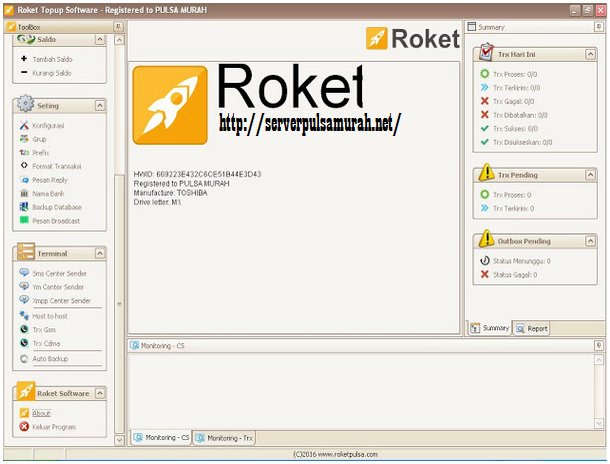
Task: Collapse the Seting section
Action: tap(100, 105)
